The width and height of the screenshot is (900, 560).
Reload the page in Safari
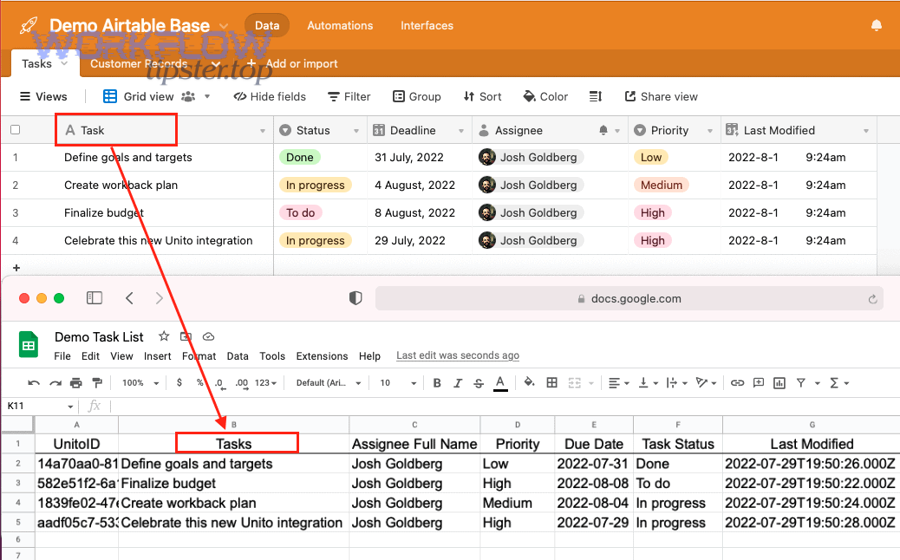tap(872, 299)
